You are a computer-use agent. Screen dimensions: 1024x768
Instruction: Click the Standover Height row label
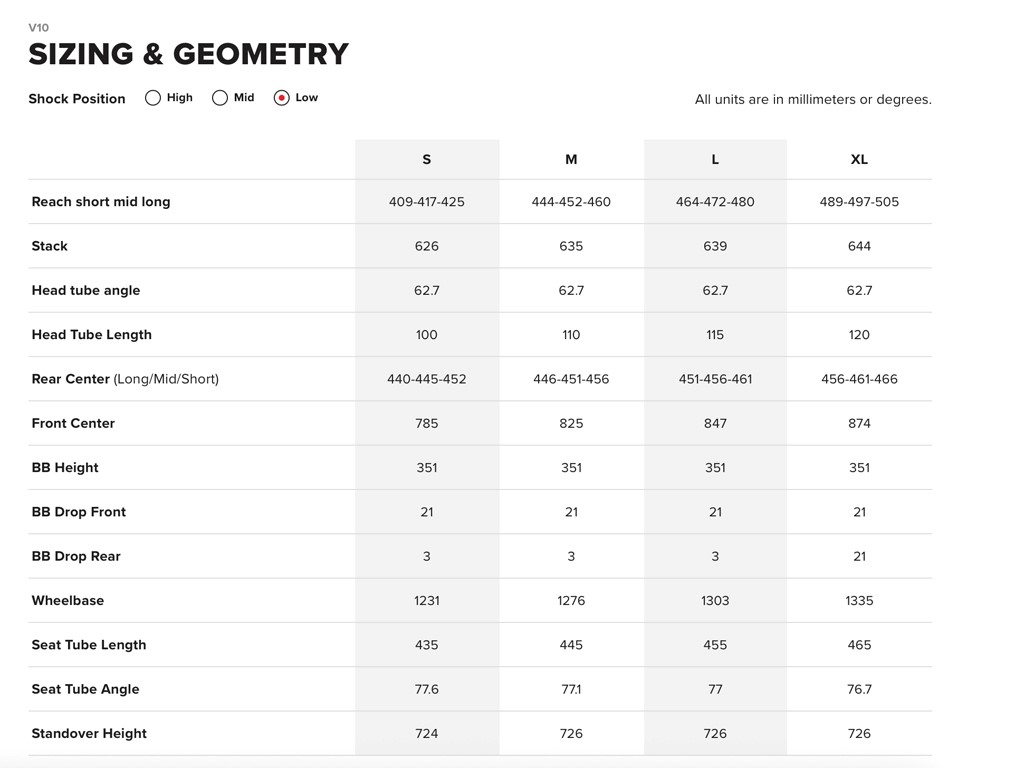[x=89, y=734]
